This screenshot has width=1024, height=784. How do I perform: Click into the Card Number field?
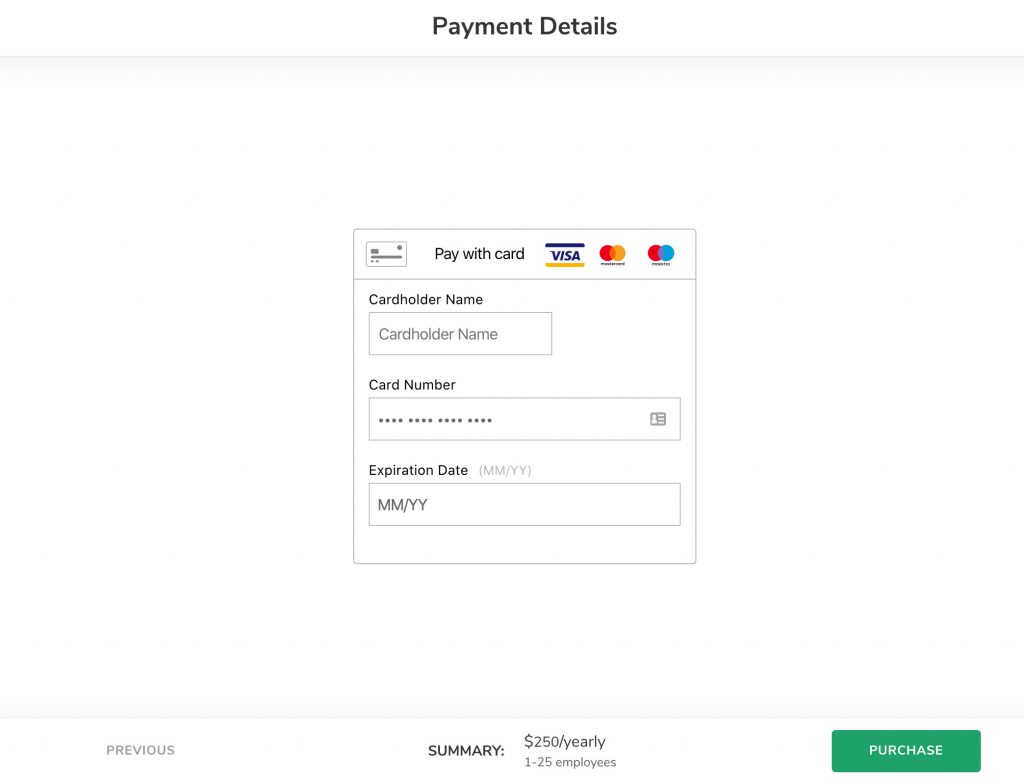pyautogui.click(x=524, y=419)
